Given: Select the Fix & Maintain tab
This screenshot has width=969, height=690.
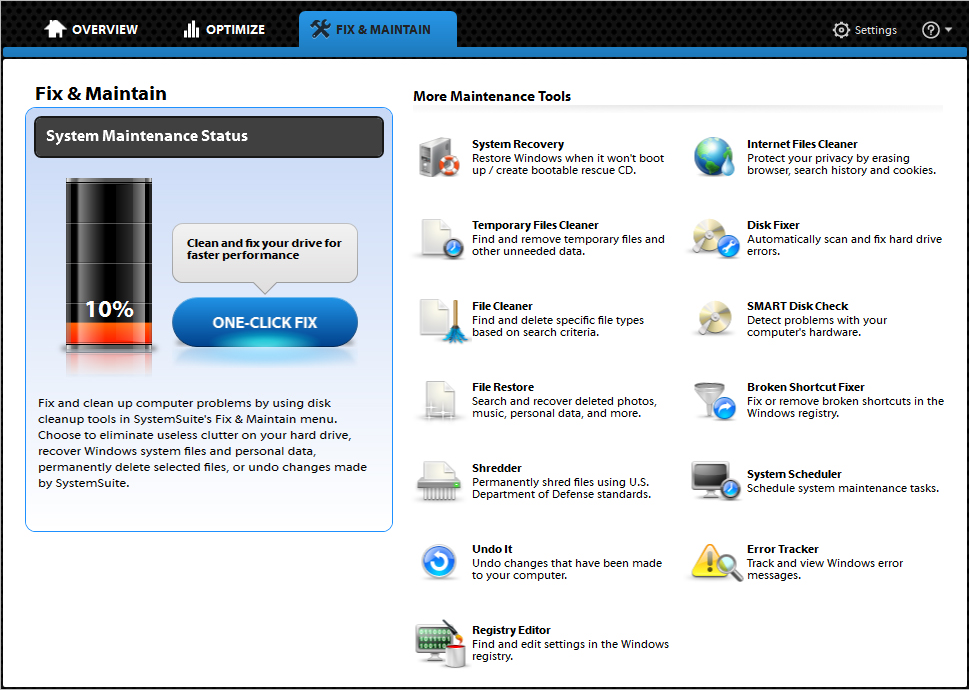Looking at the screenshot, I should [377, 30].
